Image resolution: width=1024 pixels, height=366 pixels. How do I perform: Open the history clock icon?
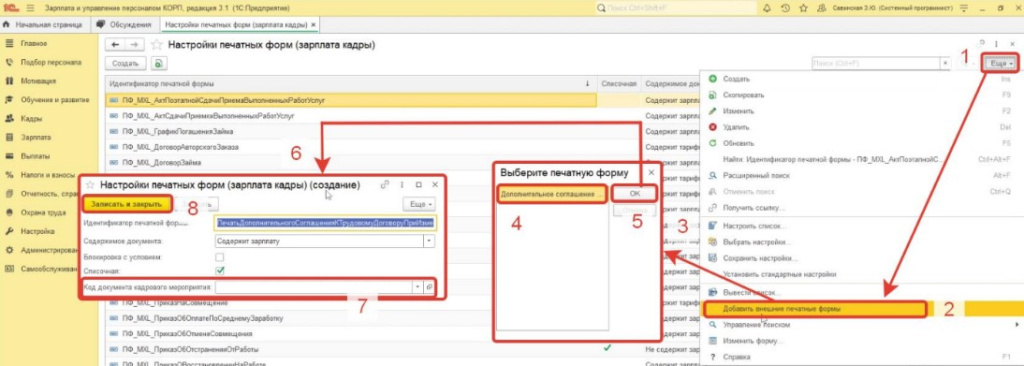point(785,8)
